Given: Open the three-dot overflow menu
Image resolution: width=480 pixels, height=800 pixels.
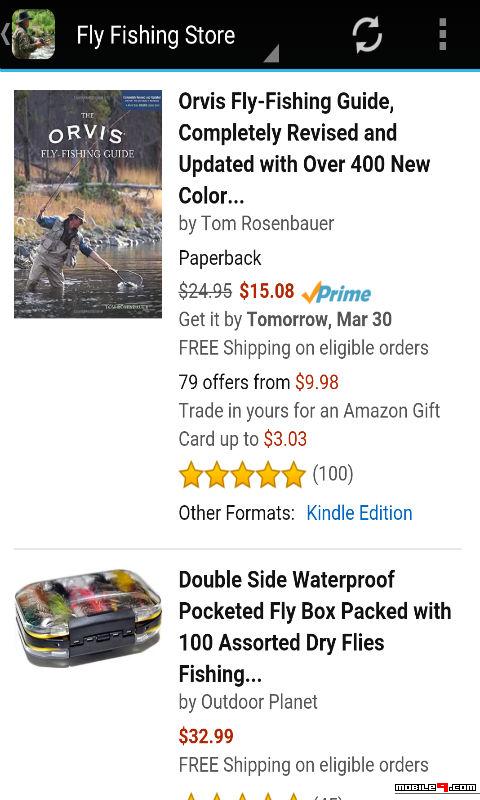Looking at the screenshot, I should 443,35.
